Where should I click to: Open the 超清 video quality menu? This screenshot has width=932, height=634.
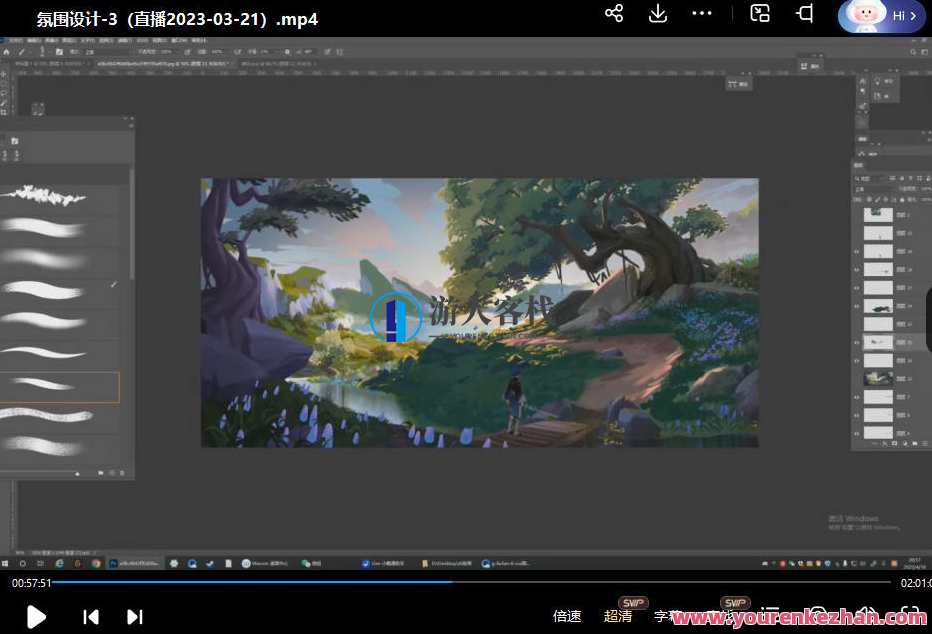pos(618,616)
